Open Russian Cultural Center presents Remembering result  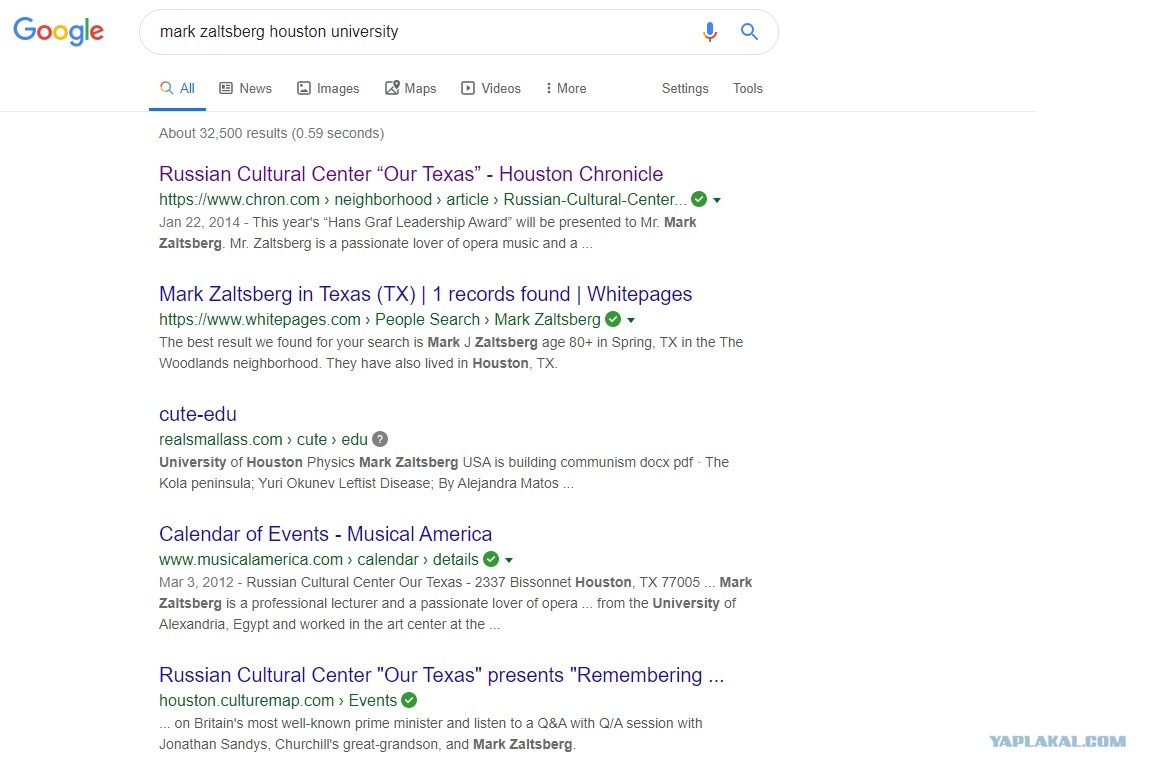(442, 675)
